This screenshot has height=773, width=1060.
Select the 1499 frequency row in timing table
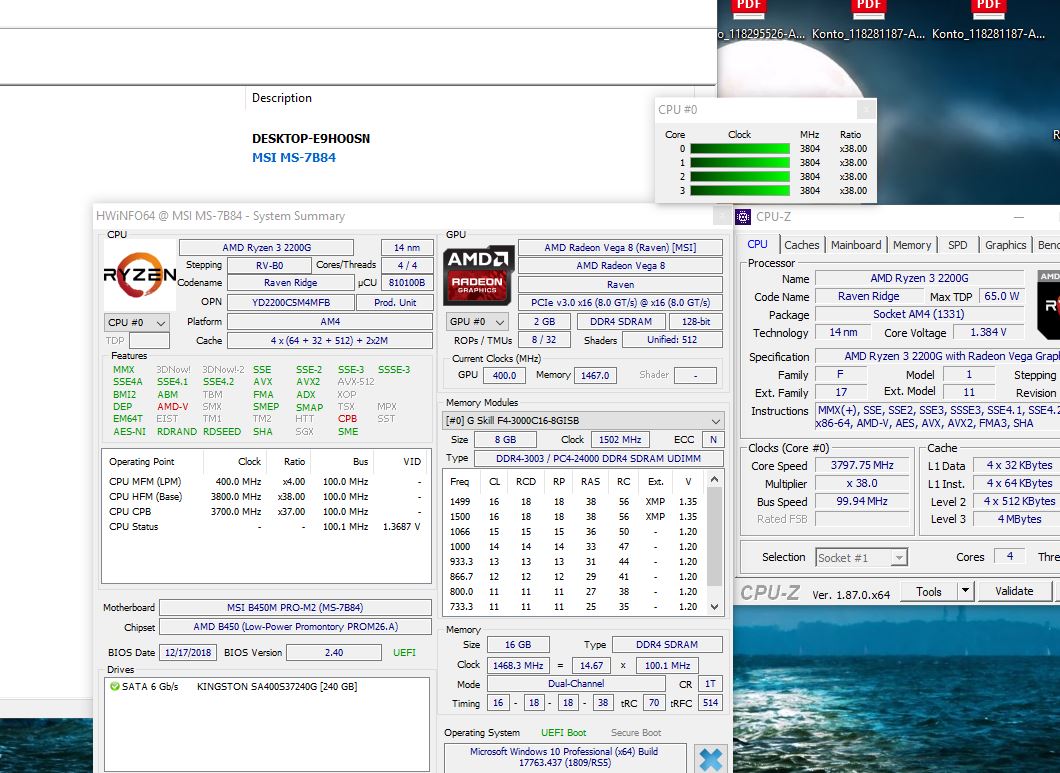(573, 502)
